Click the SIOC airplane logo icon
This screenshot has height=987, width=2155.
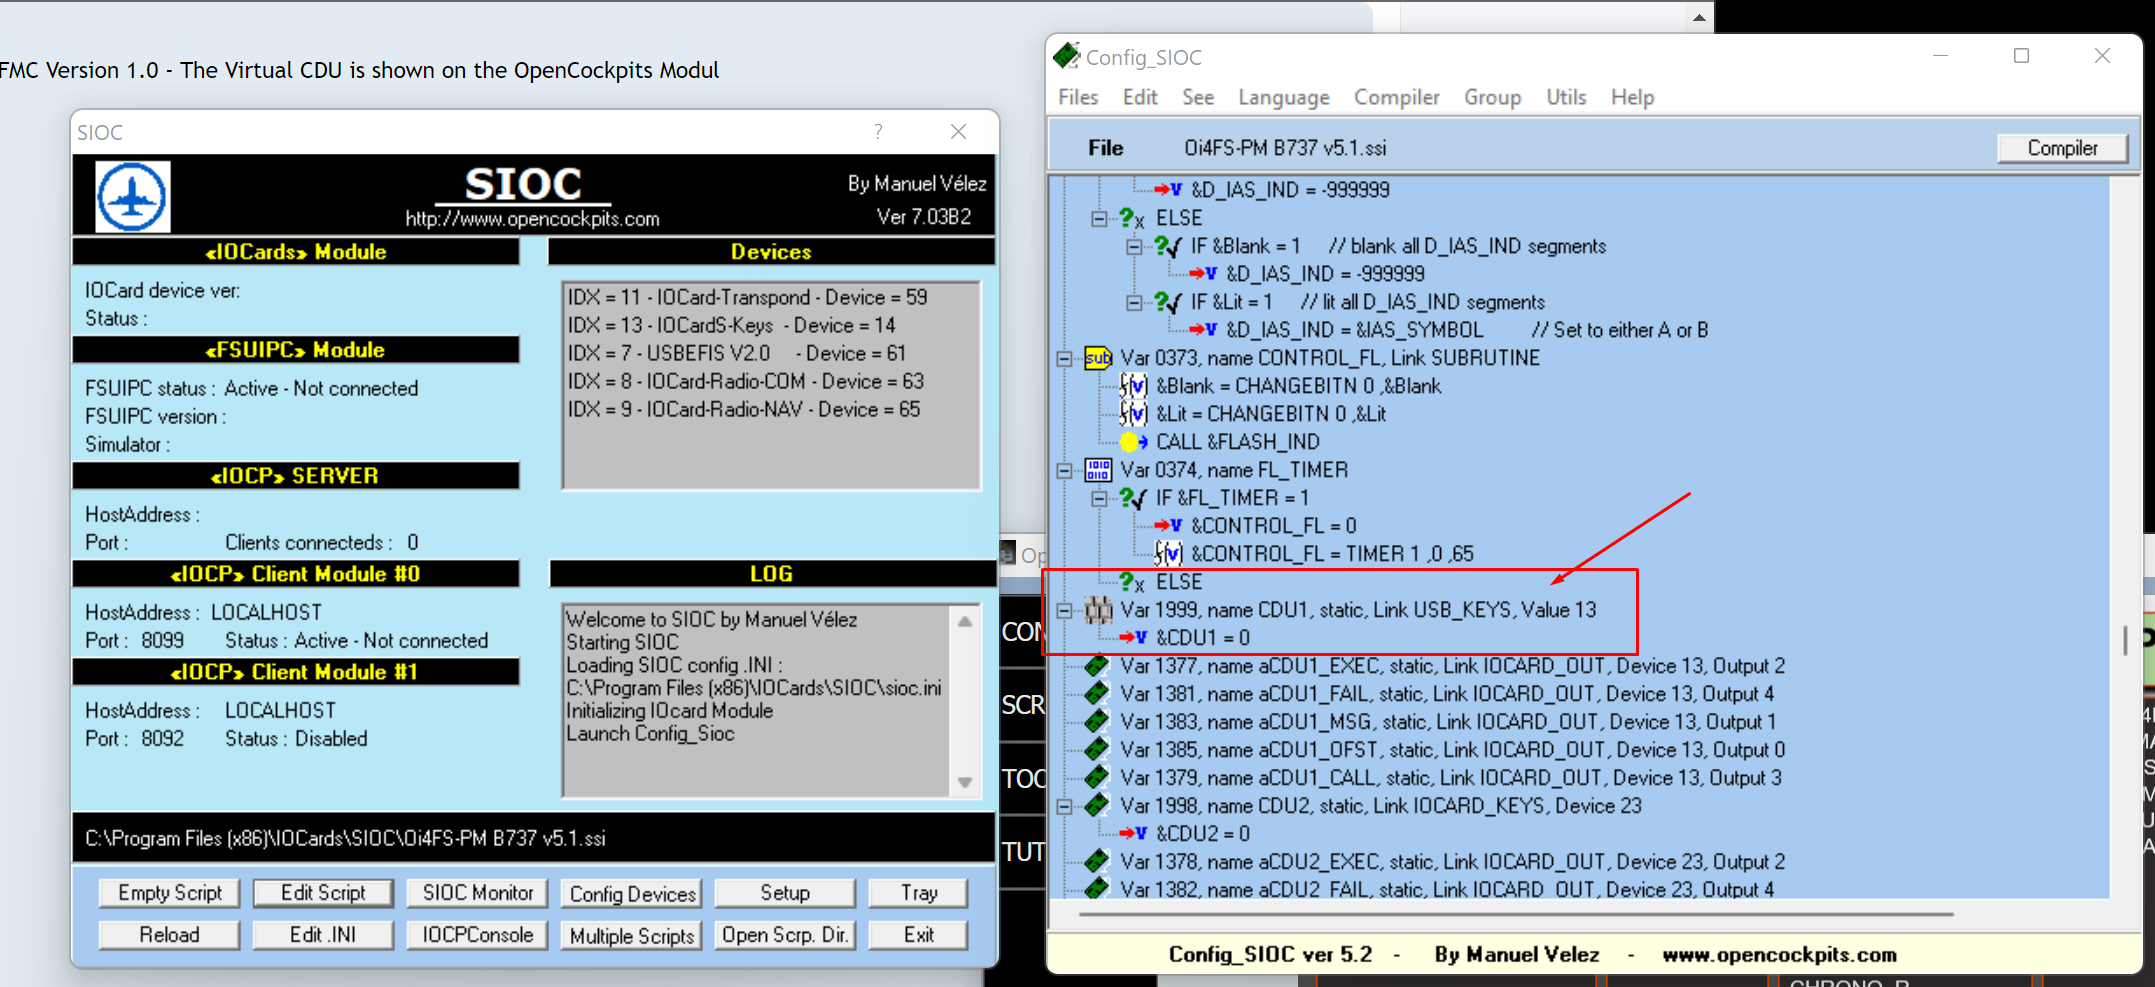pos(132,196)
